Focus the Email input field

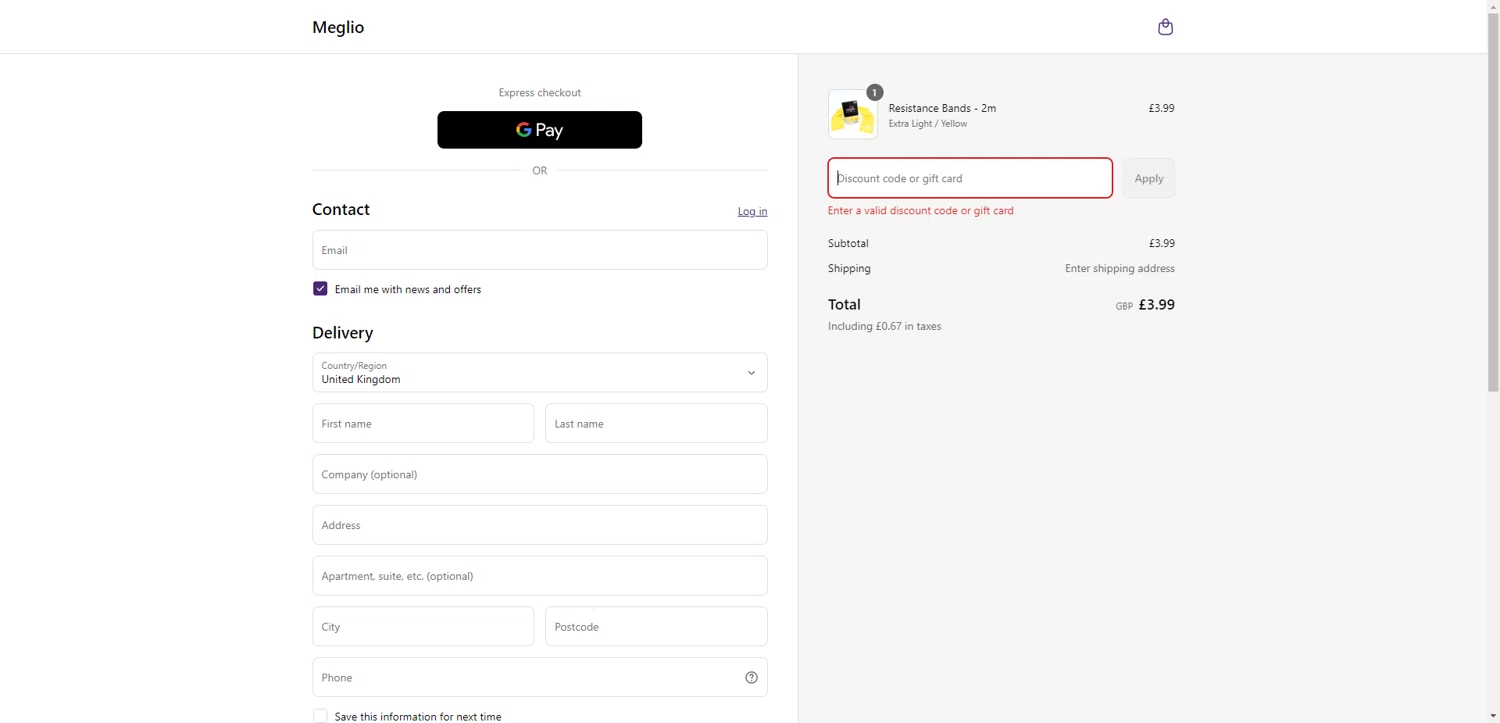(x=539, y=250)
